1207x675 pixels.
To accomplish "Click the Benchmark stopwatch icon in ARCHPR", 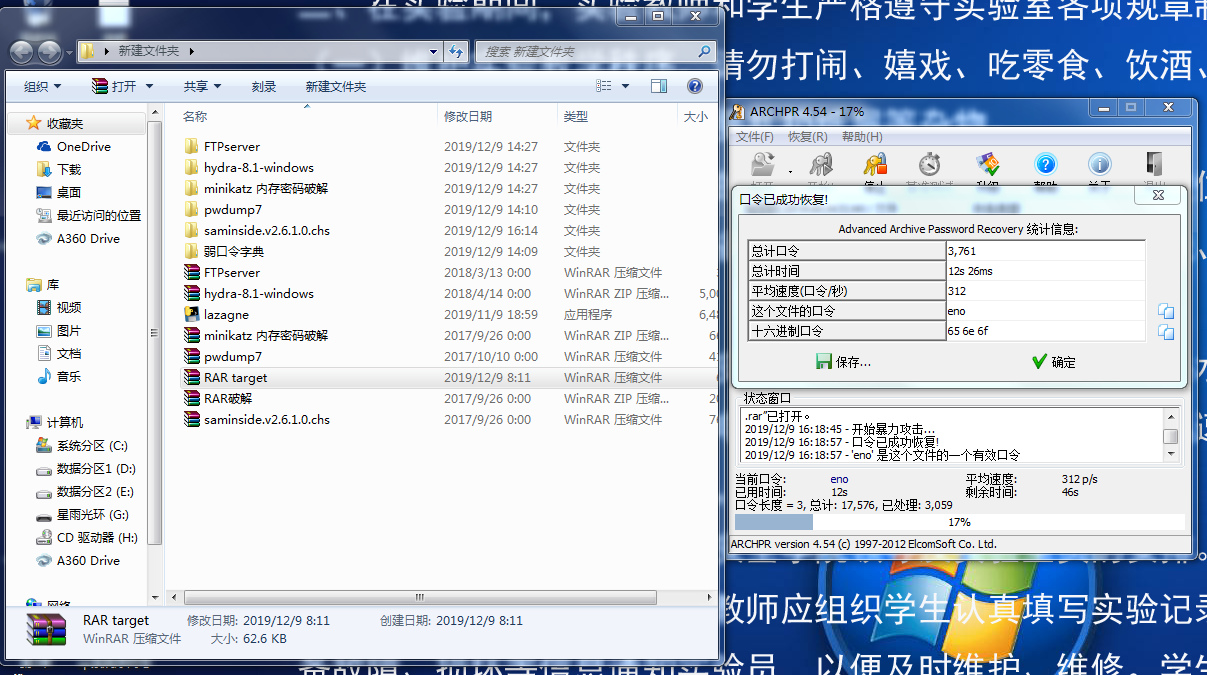I will point(930,165).
